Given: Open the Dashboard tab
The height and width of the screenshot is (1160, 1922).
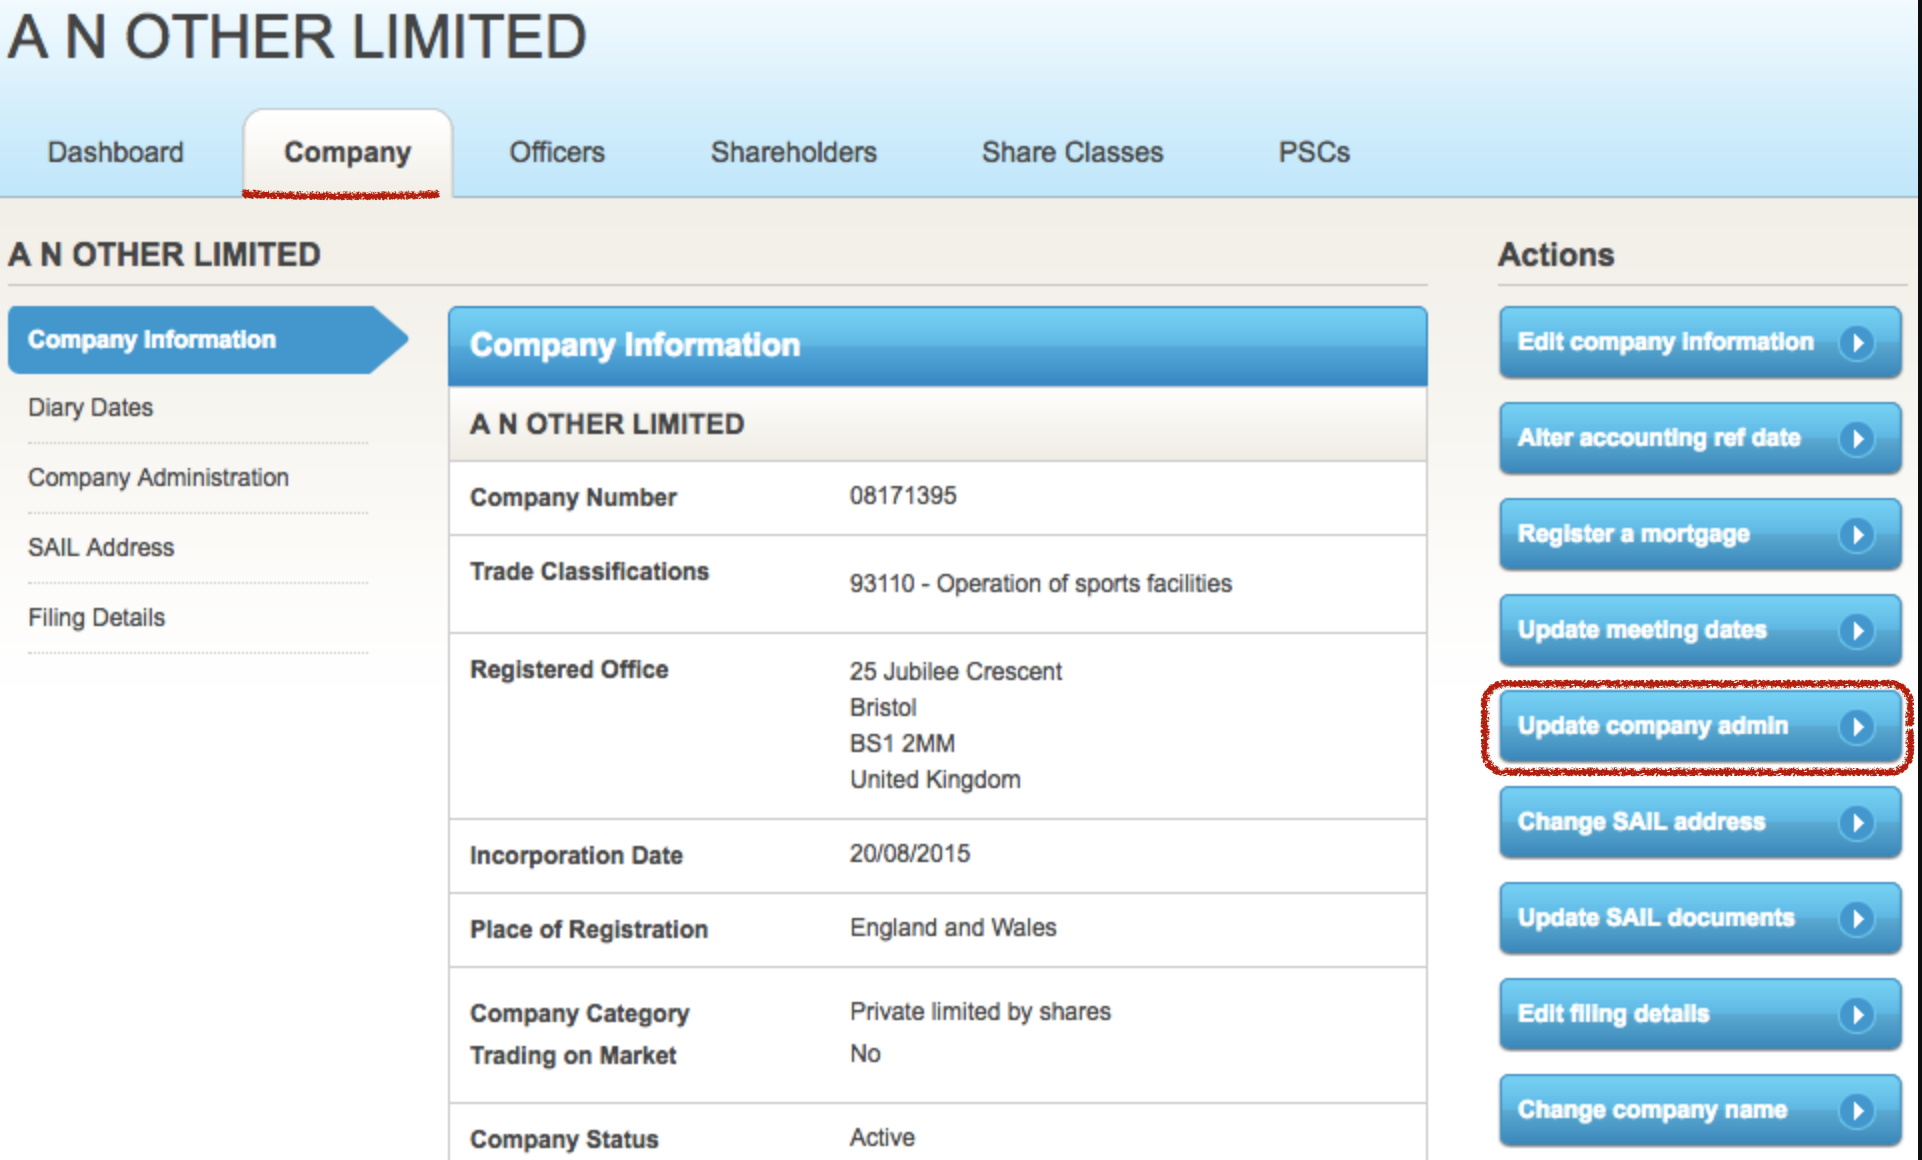Looking at the screenshot, I should click(x=116, y=152).
